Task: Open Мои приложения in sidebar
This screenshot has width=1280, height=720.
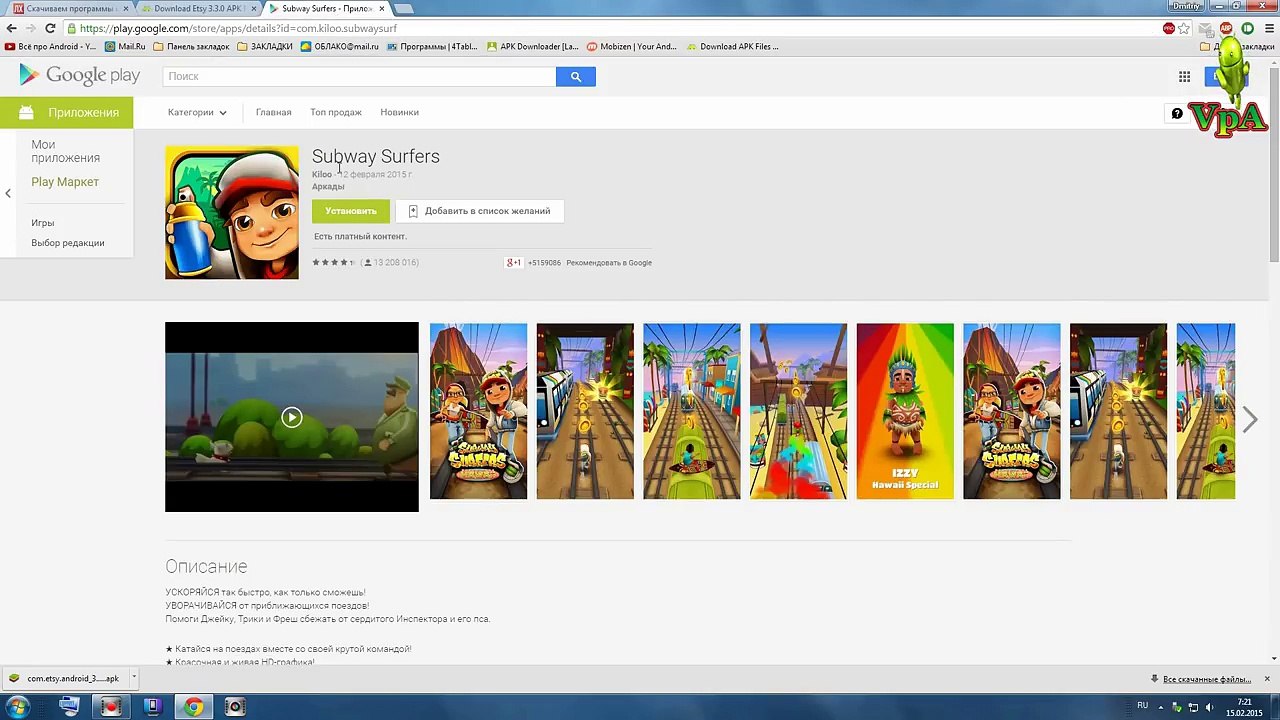Action: 65,151
